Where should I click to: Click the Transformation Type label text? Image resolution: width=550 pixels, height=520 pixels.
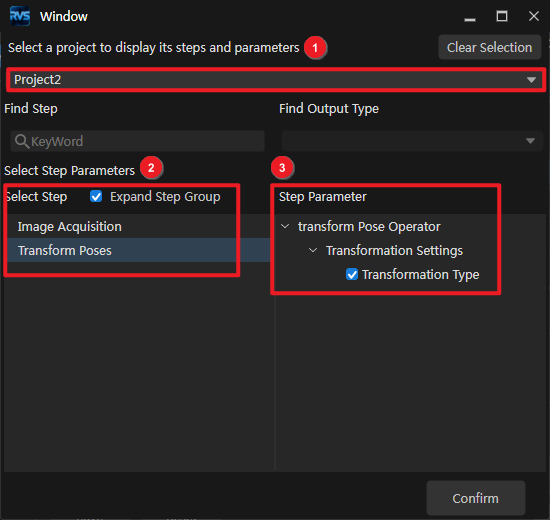[x=421, y=274]
